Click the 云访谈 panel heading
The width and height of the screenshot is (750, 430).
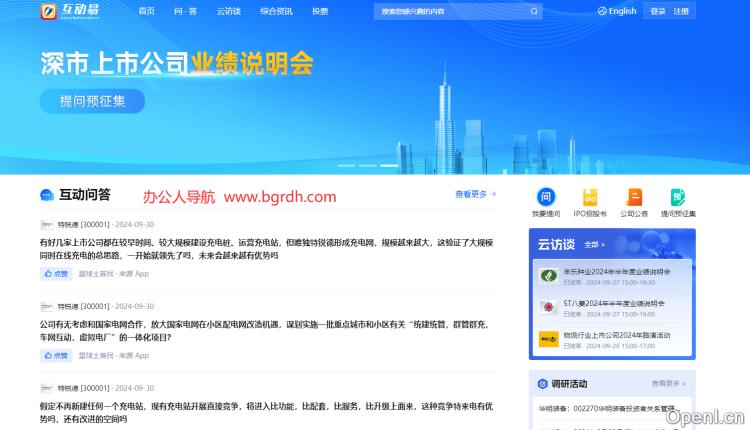(x=556, y=244)
